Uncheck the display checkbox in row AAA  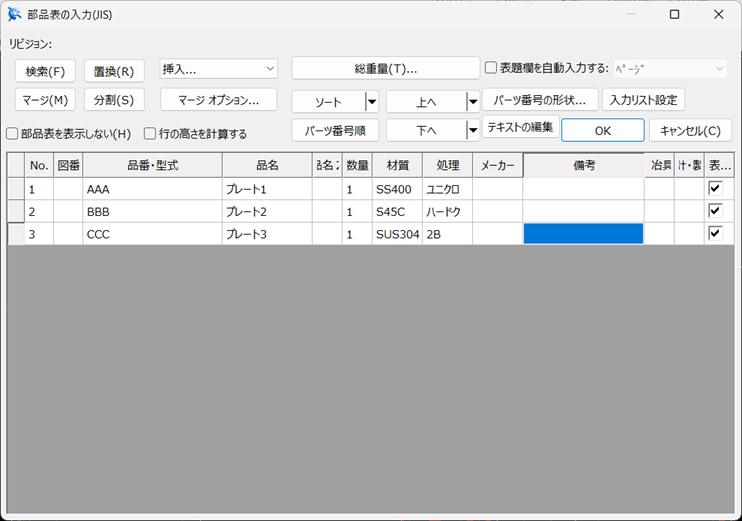click(x=715, y=188)
